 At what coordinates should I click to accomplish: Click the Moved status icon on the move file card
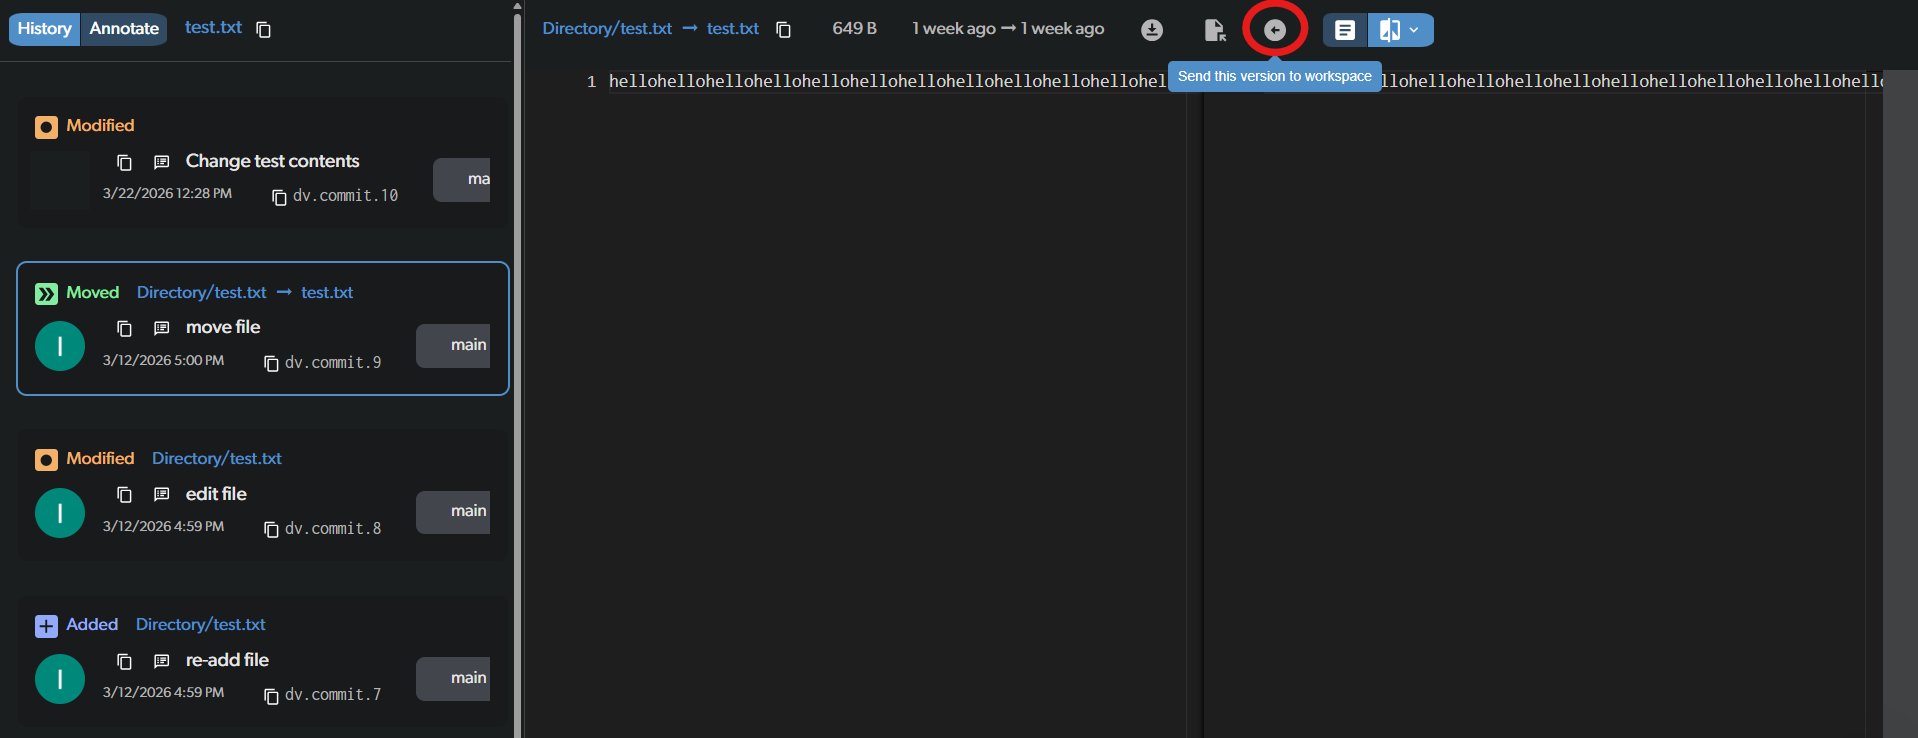(46, 294)
